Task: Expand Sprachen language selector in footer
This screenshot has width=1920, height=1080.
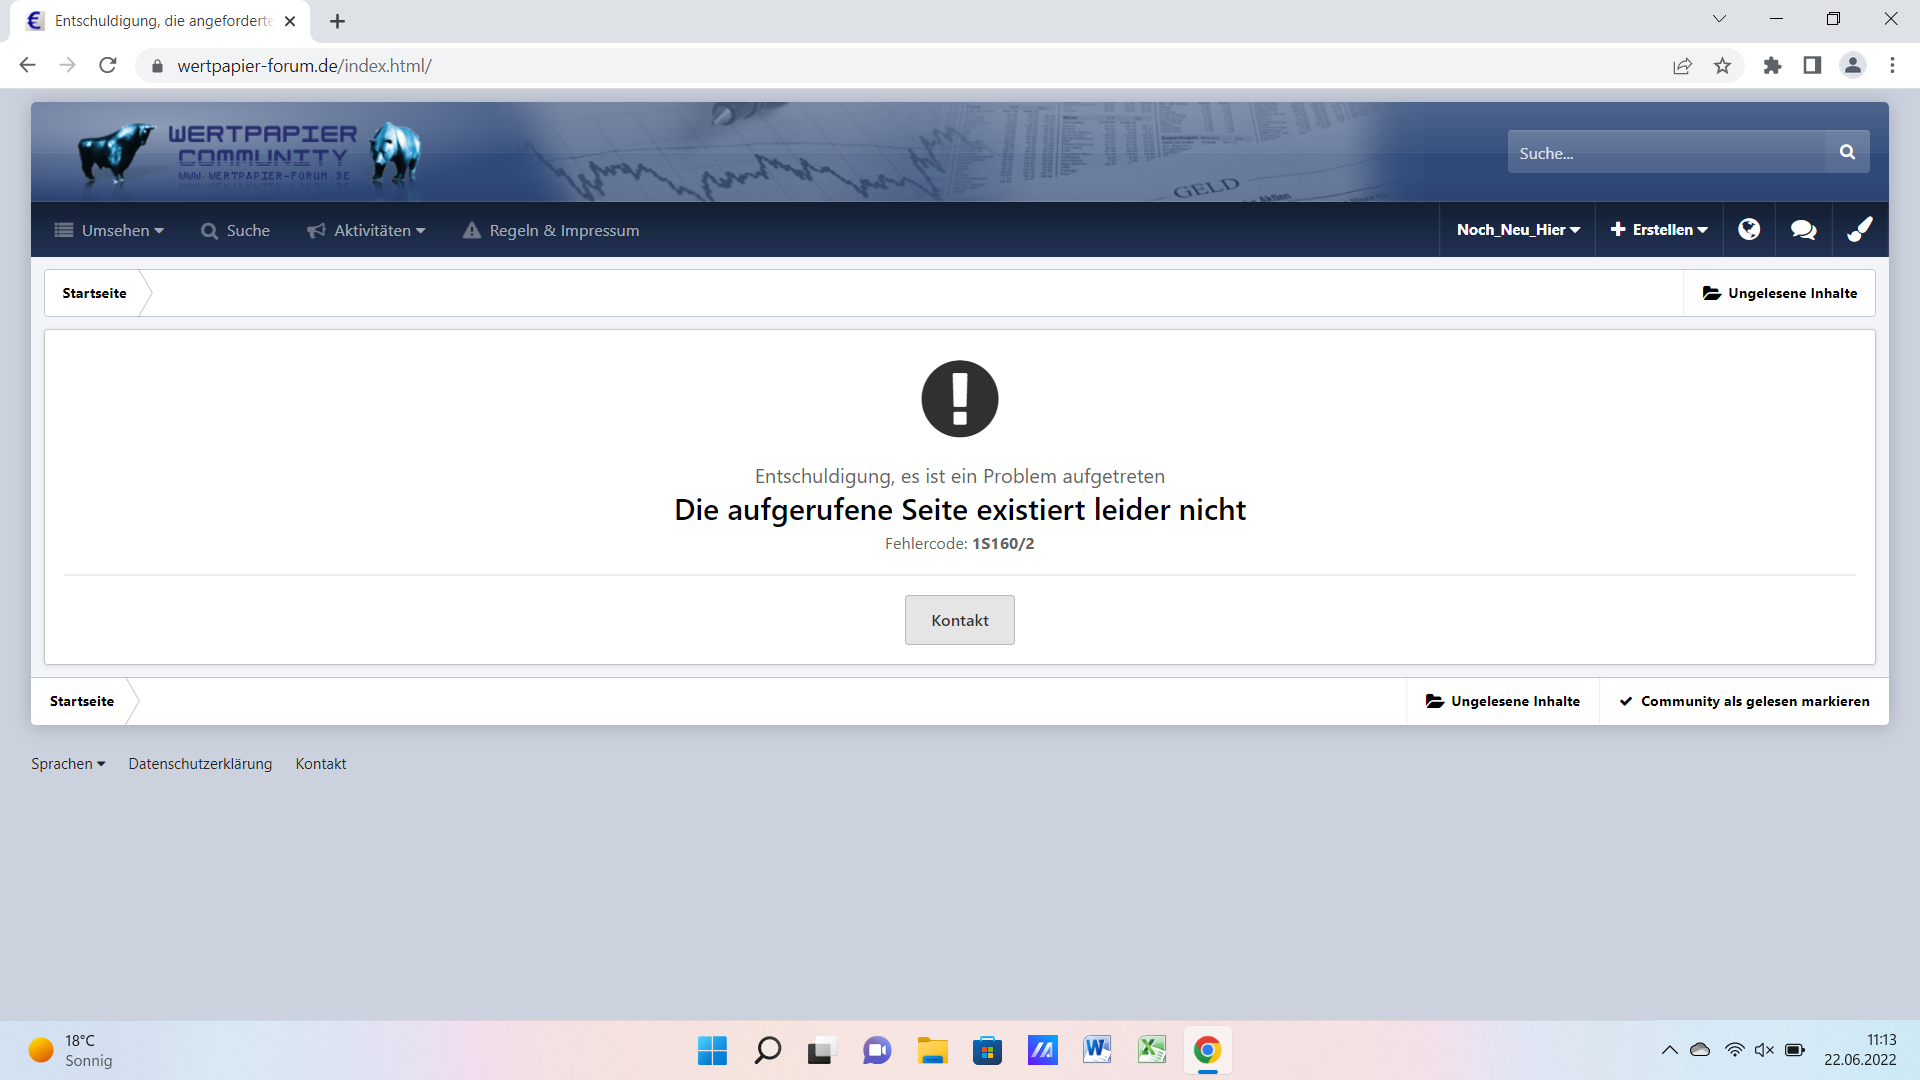Action: pos(68,764)
